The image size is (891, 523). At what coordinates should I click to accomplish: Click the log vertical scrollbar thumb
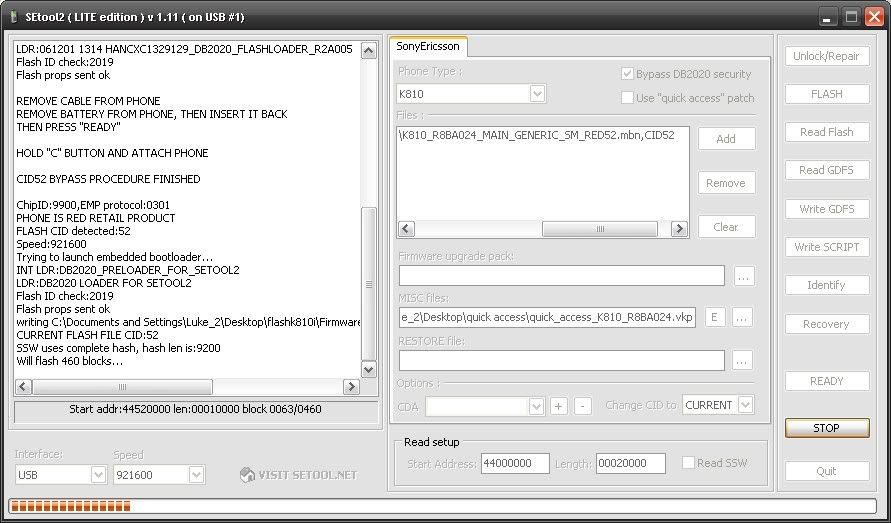click(x=369, y=284)
